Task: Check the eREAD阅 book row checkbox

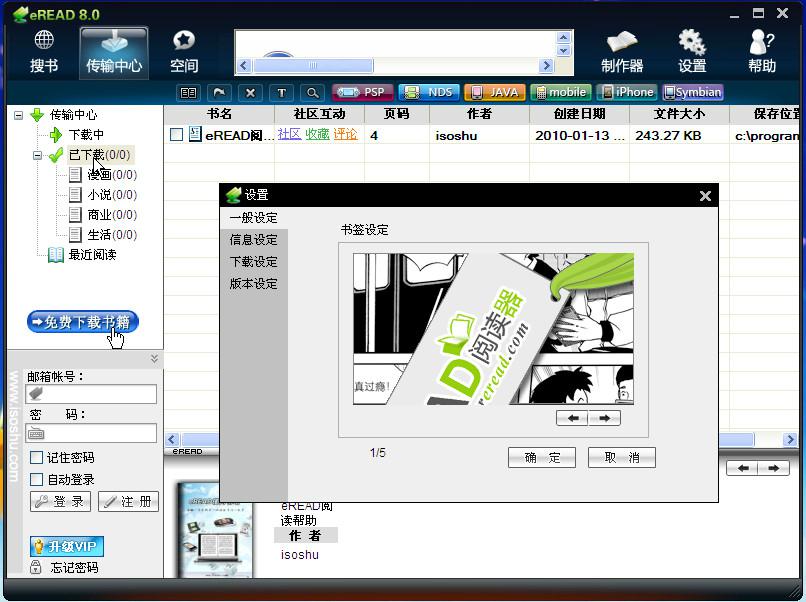Action: tap(176, 135)
